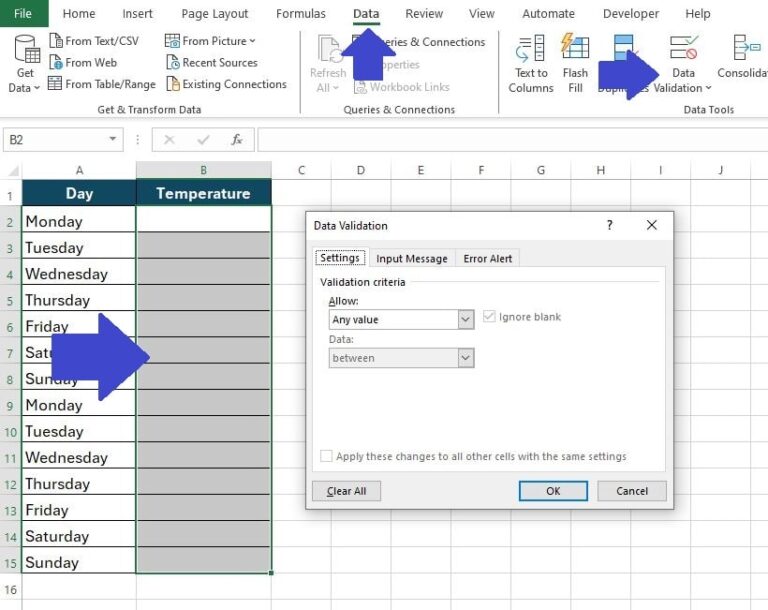The image size is (768, 610).
Task: Select the Temperature header cell
Action: 203,193
